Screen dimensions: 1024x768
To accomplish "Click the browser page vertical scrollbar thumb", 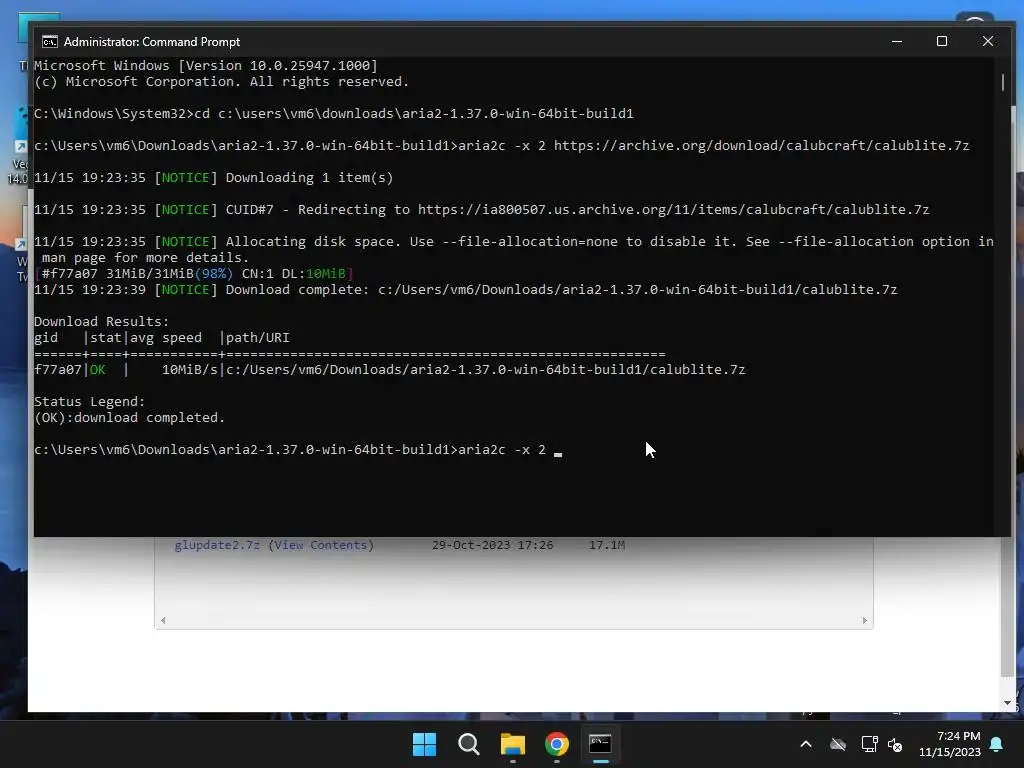I will pos(1006,606).
